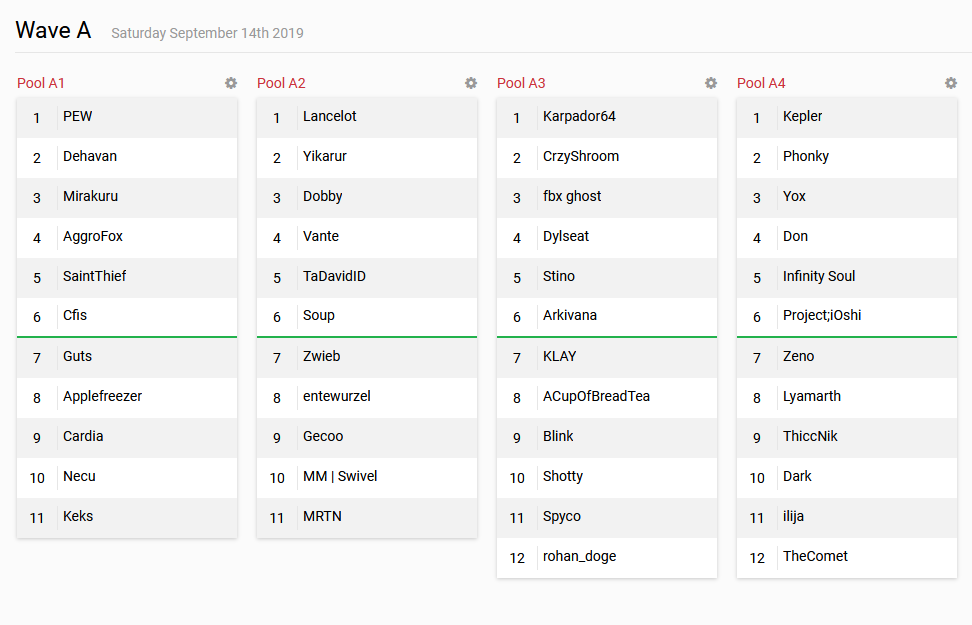
Task: Open the Pool A3 link
Action: click(x=521, y=83)
